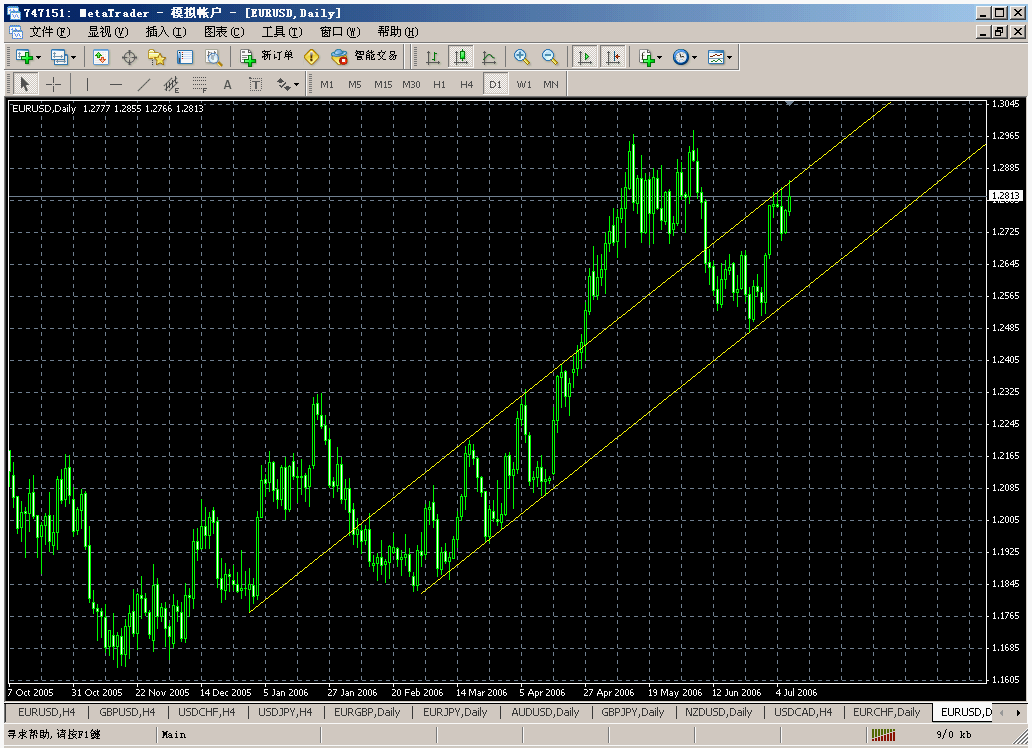This screenshot has width=1032, height=748.
Task: Open the Data Window crosshair icon
Action: pos(129,57)
